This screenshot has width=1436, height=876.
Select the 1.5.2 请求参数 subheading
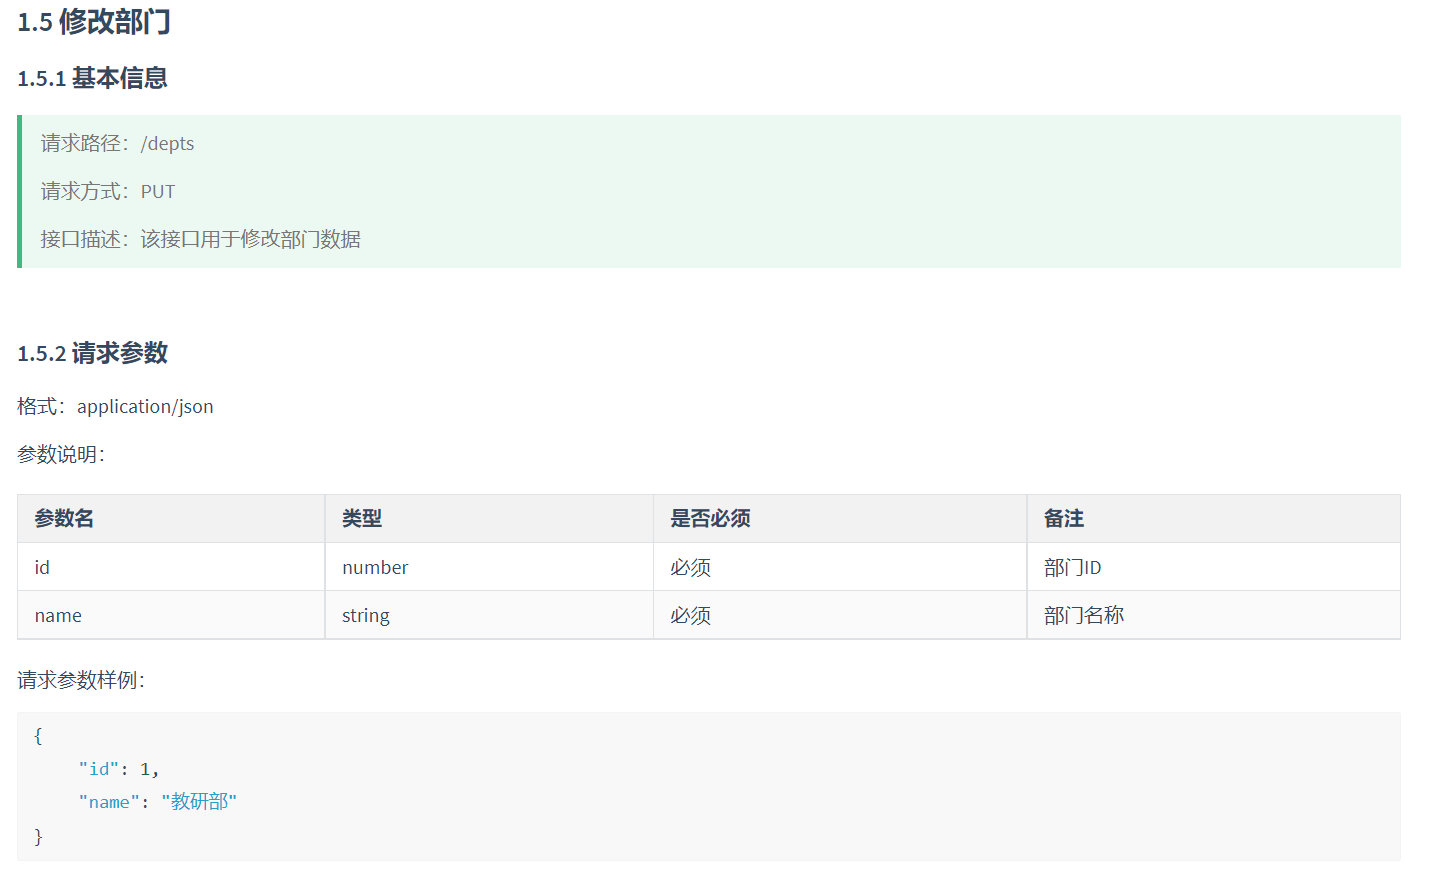(92, 354)
